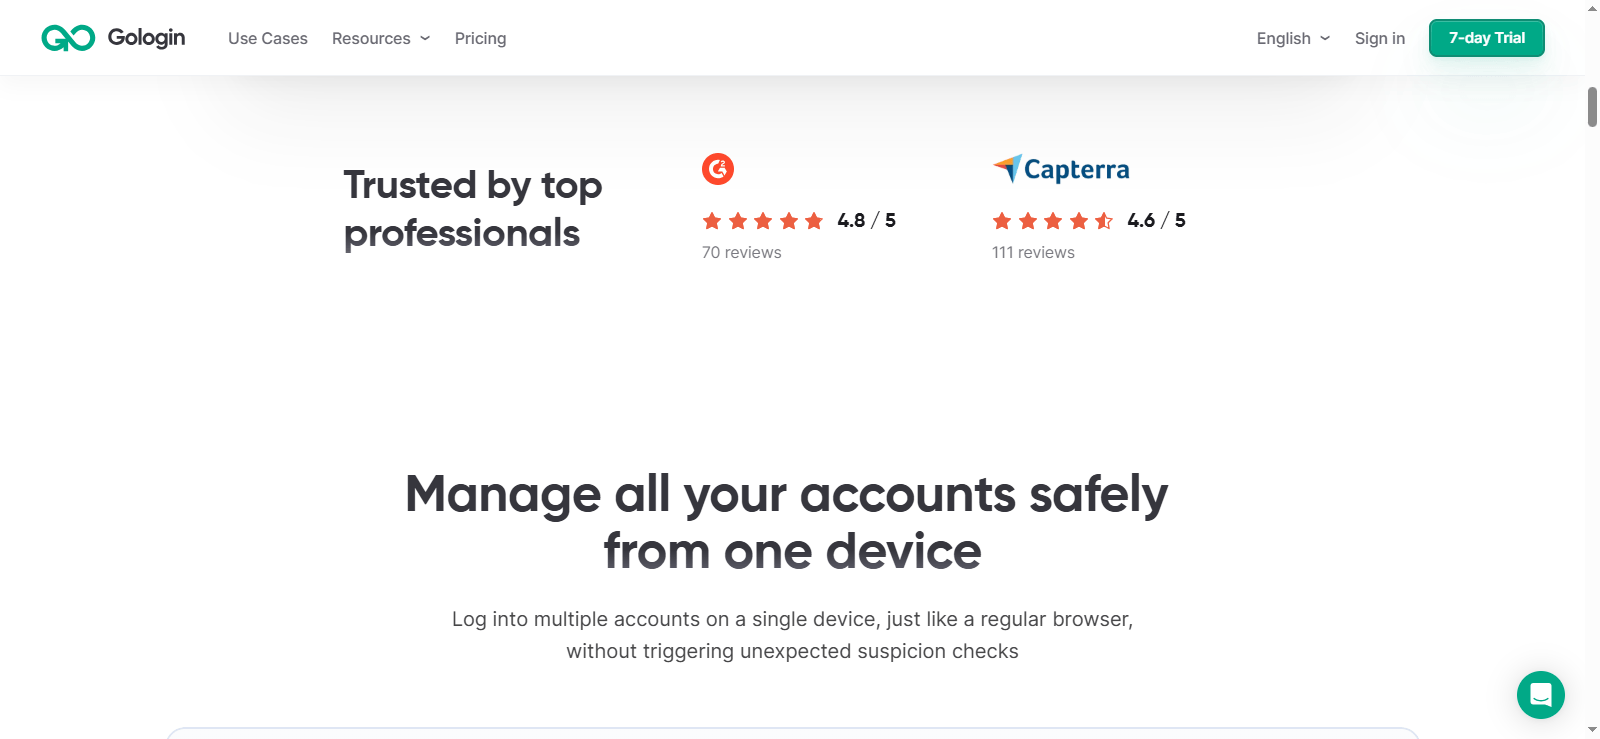Click the vertical scrollbar thumb
This screenshot has height=739, width=1600.
click(x=1593, y=107)
